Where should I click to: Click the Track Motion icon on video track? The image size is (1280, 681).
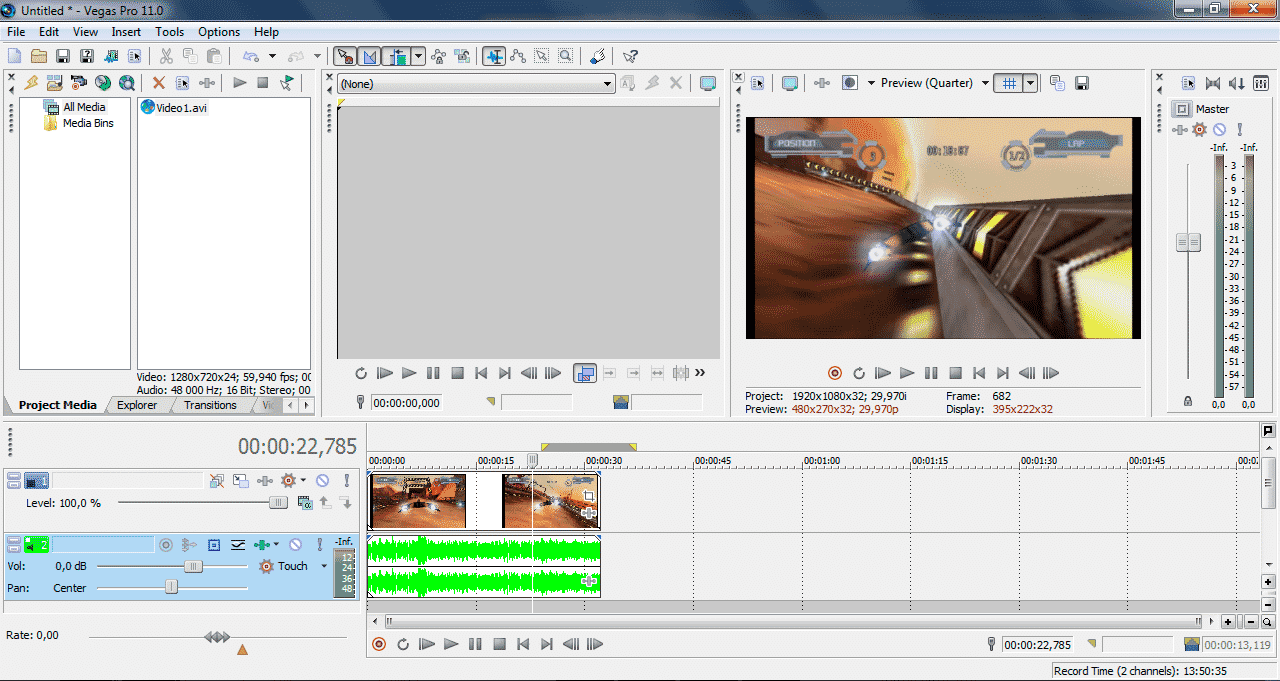(241, 481)
